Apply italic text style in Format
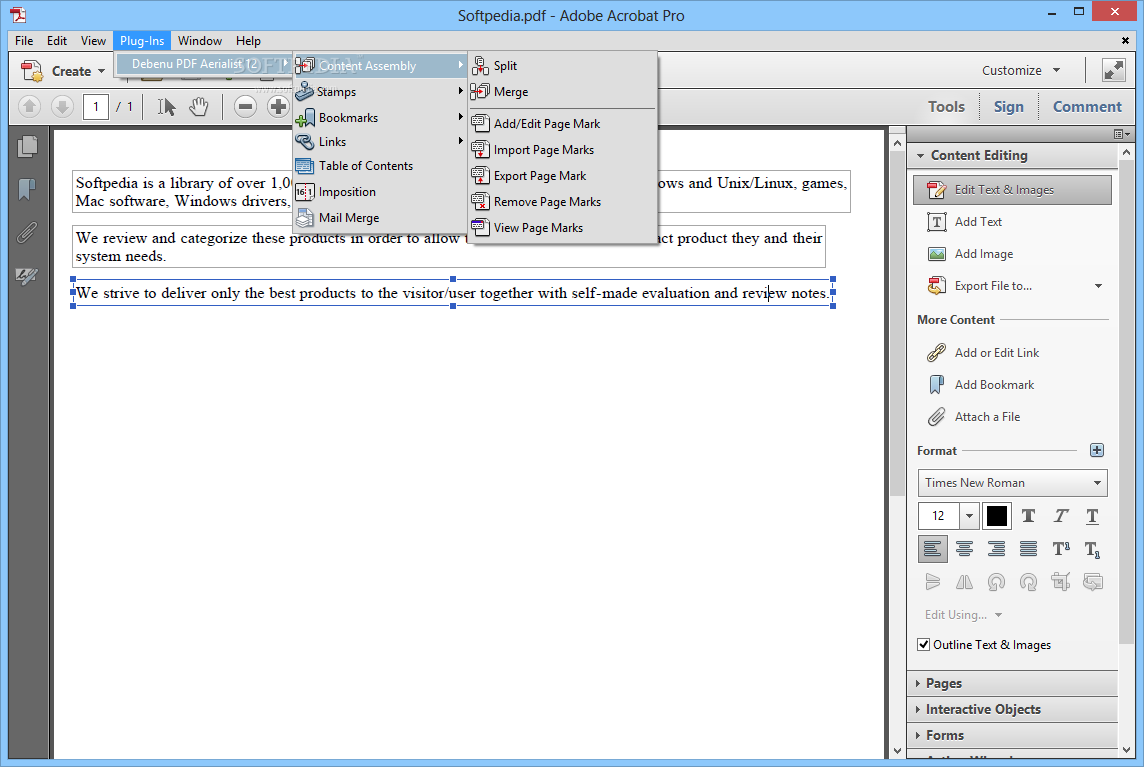The width and height of the screenshot is (1144, 767). (x=1060, y=516)
